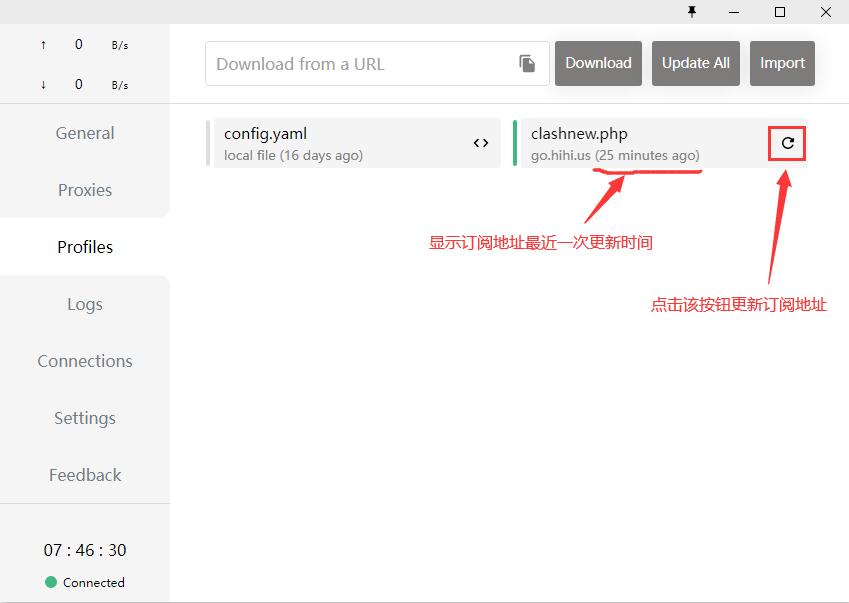Switch to the Logs tab

85,304
